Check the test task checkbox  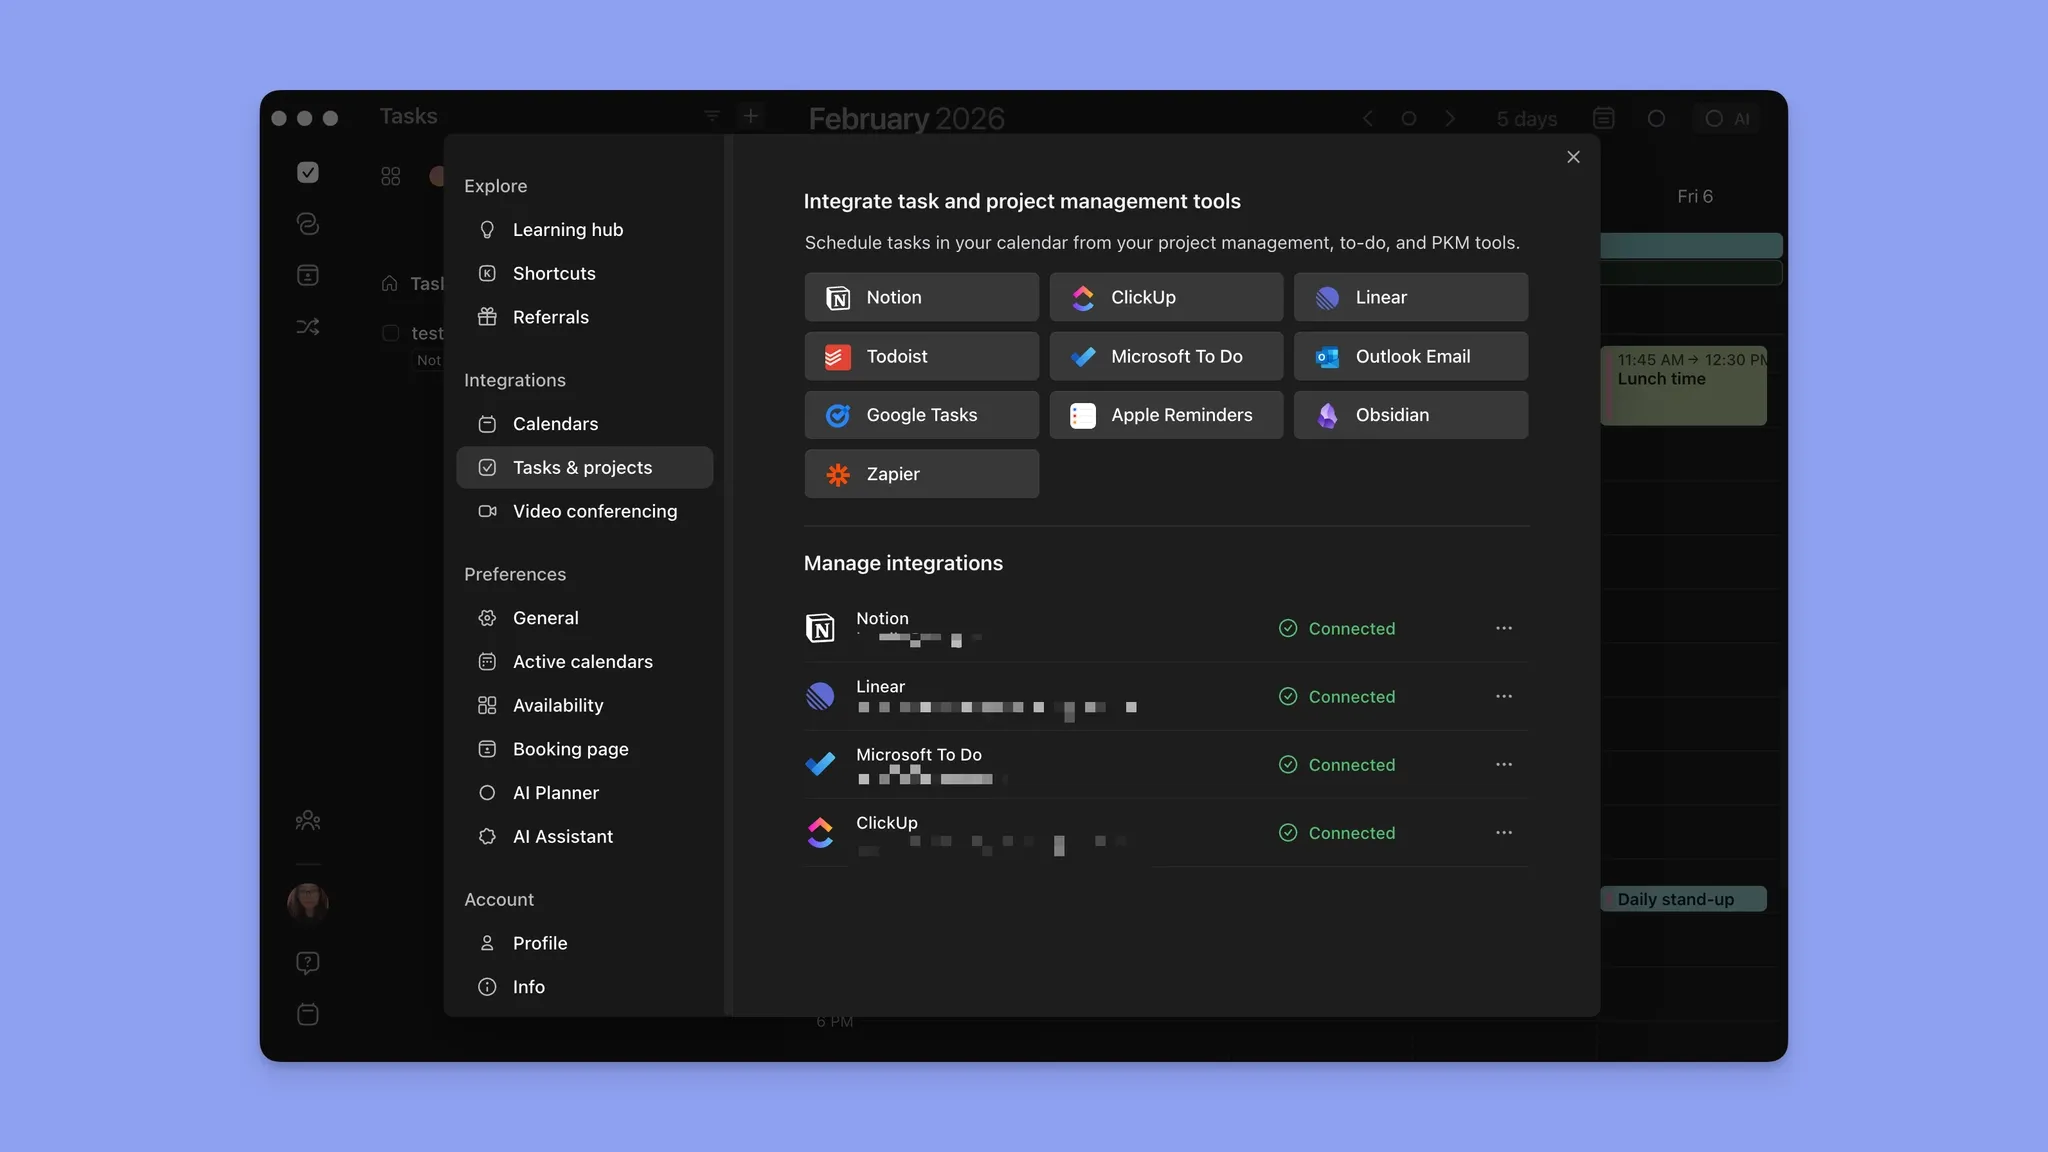[391, 333]
